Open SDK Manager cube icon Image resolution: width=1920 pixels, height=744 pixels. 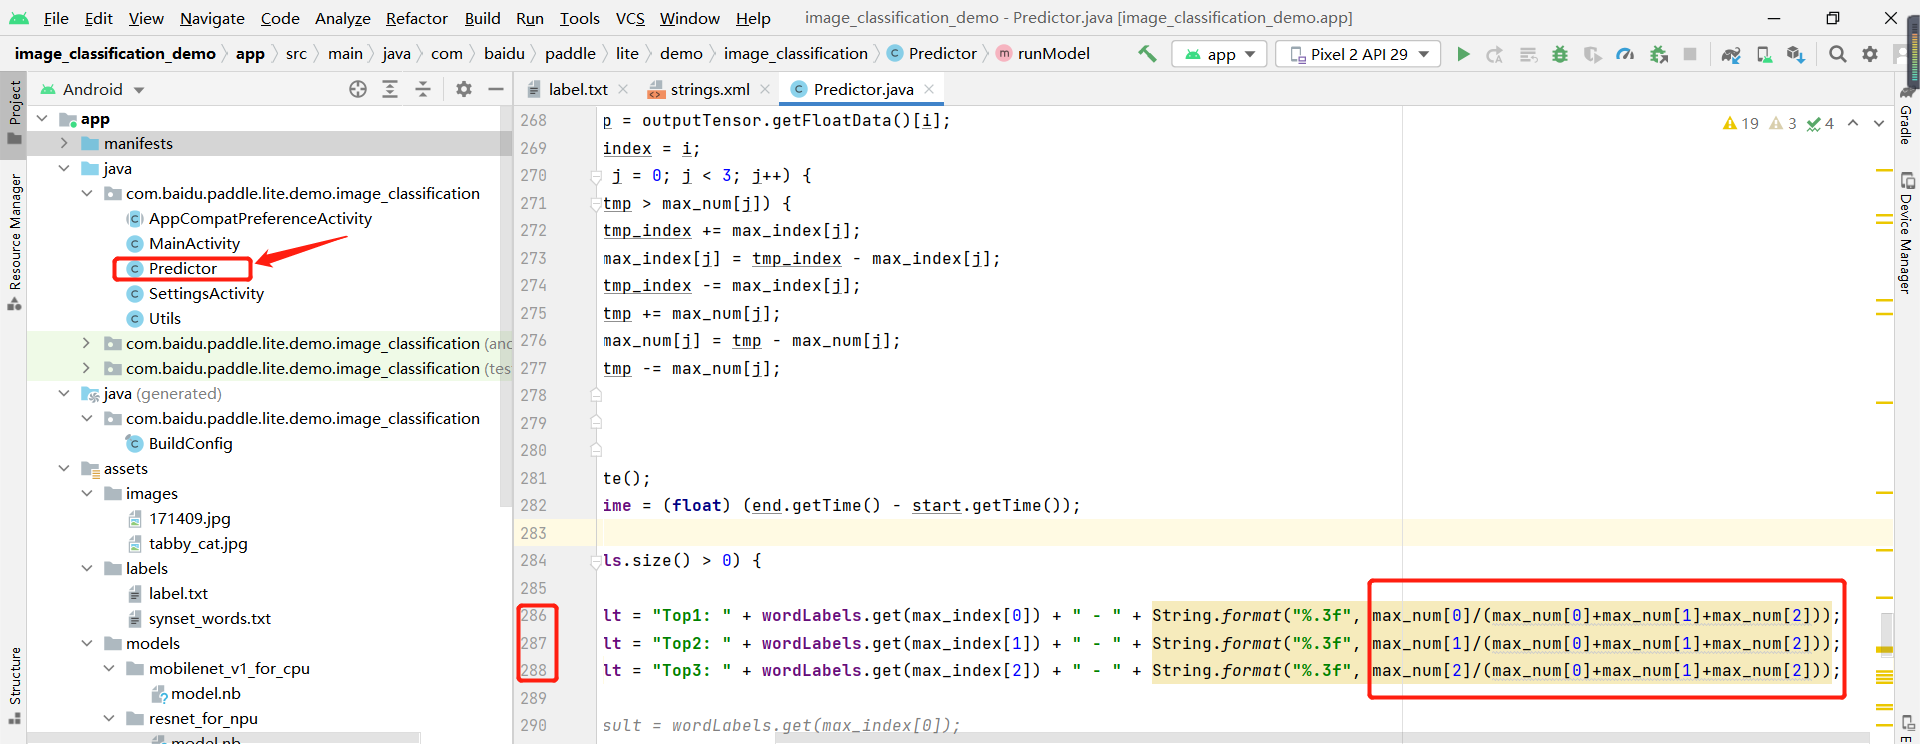coord(1796,54)
